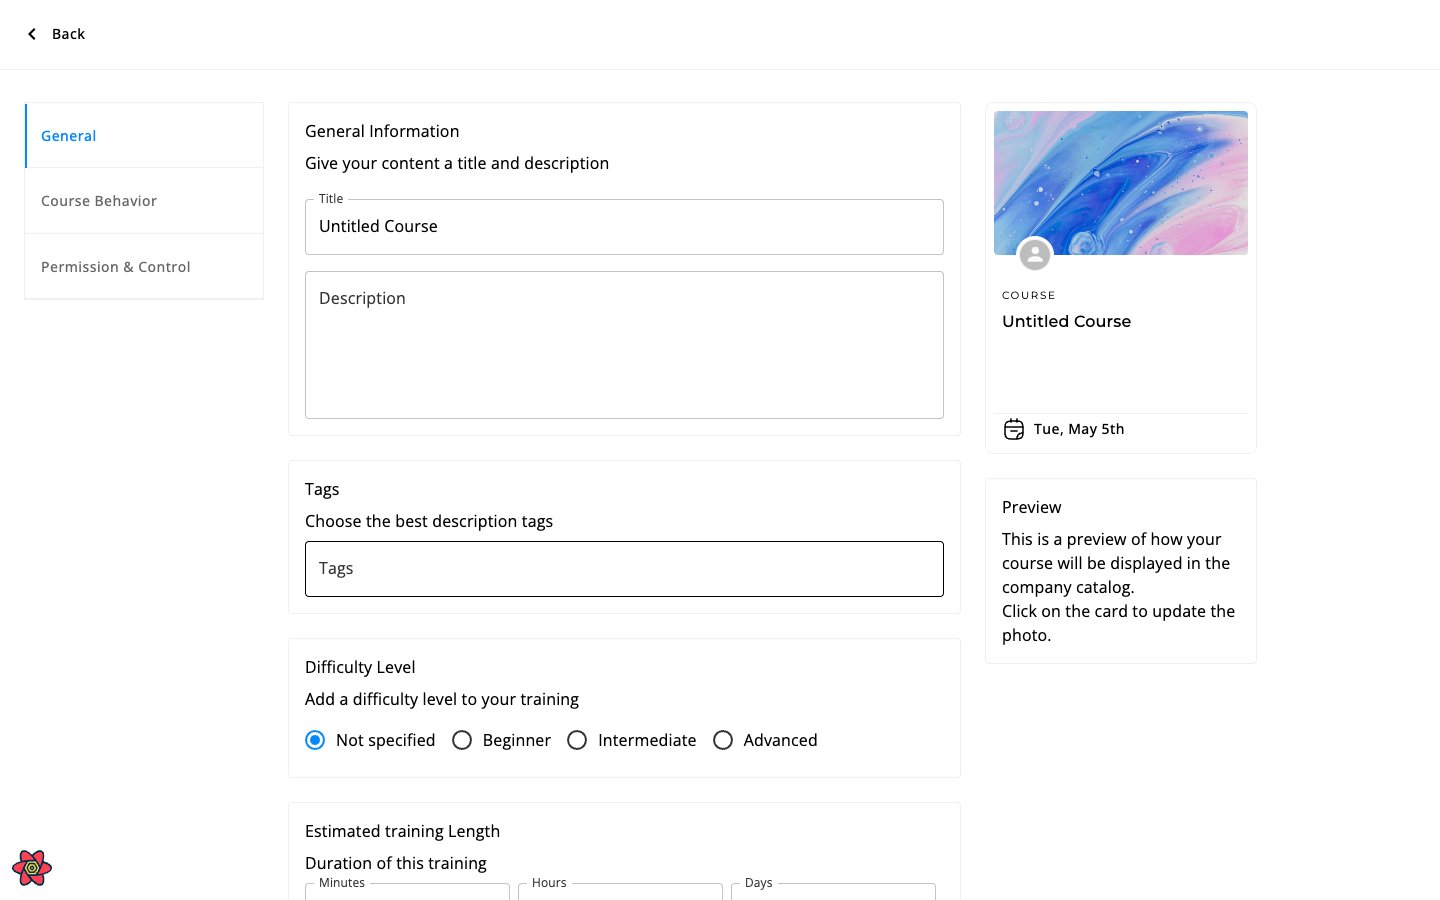Click the Minutes duration field
The width and height of the screenshot is (1440, 900).
tap(407, 891)
